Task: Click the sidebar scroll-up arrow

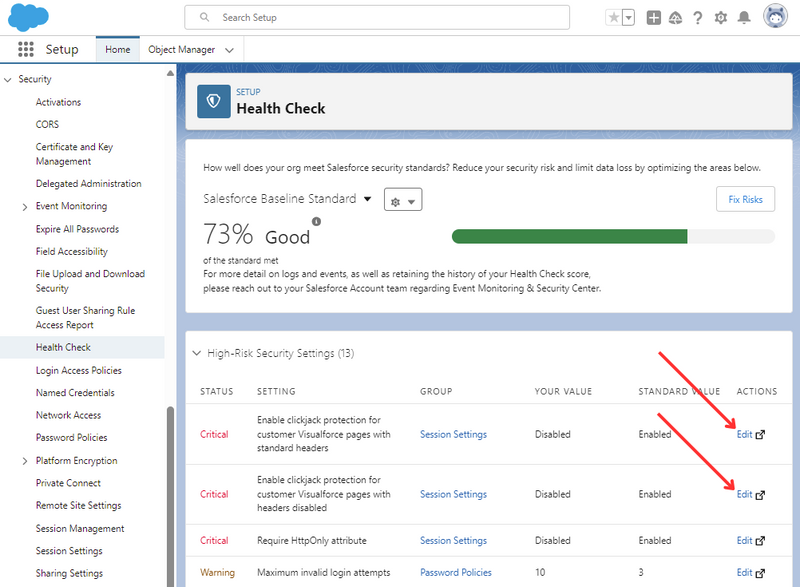Action: [170, 74]
